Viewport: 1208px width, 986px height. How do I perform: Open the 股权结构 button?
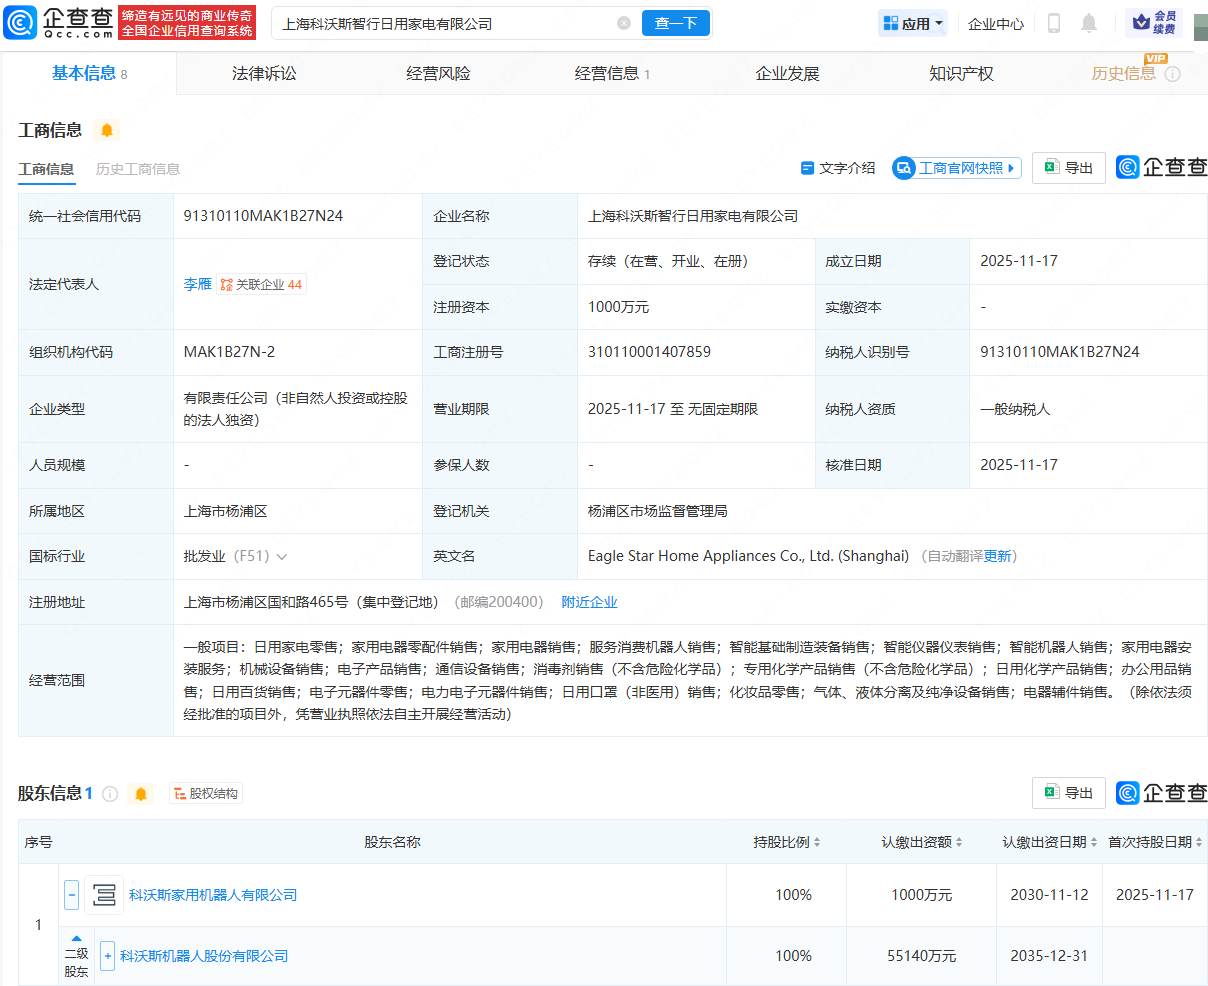point(206,794)
